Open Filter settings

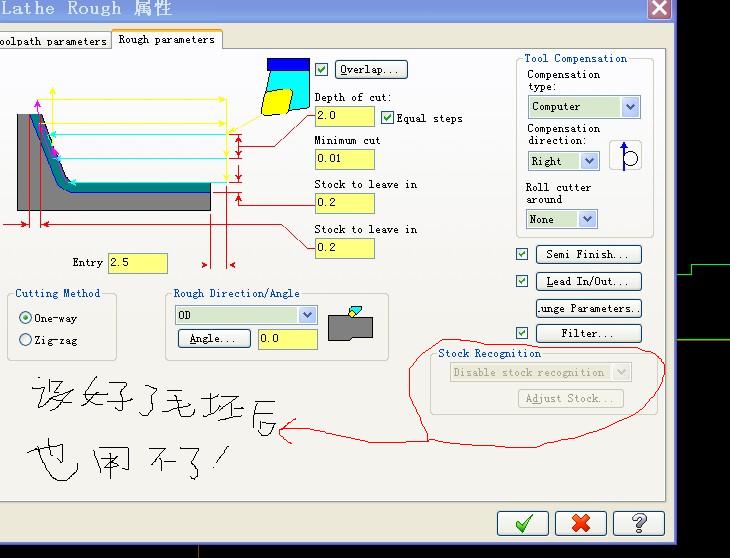pyautogui.click(x=588, y=333)
